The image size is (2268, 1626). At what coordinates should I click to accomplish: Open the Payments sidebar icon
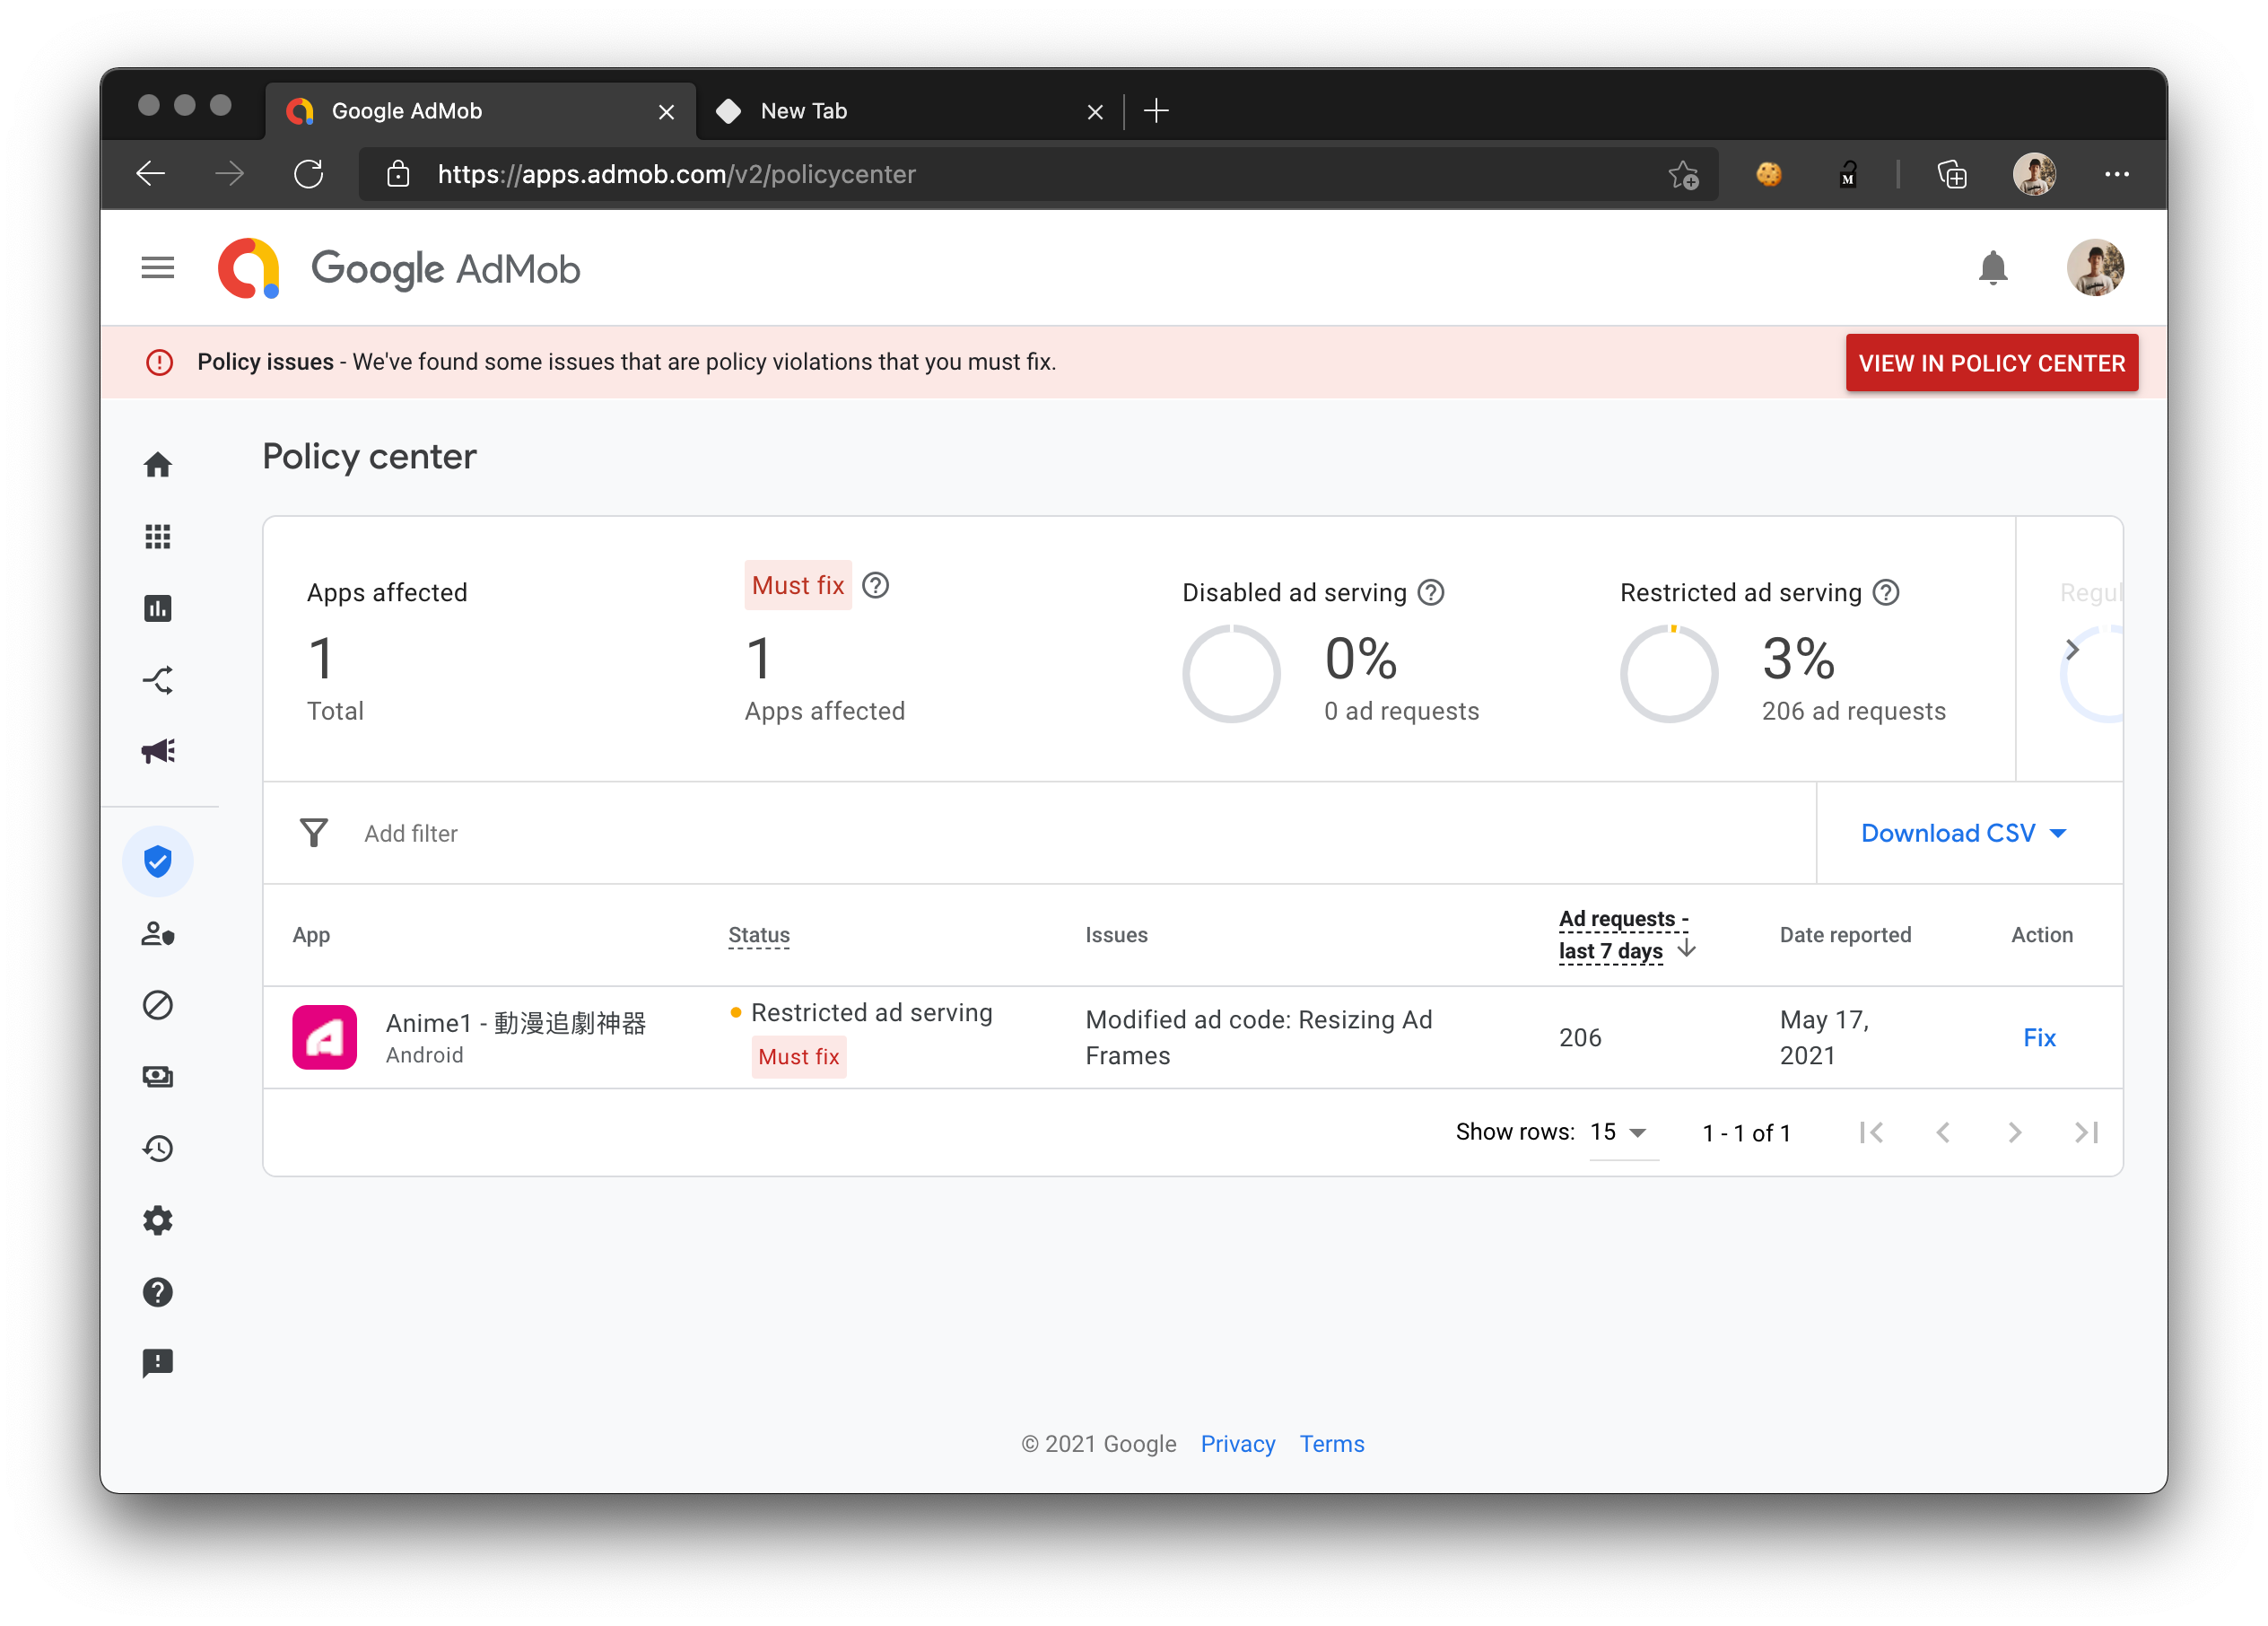[157, 1076]
